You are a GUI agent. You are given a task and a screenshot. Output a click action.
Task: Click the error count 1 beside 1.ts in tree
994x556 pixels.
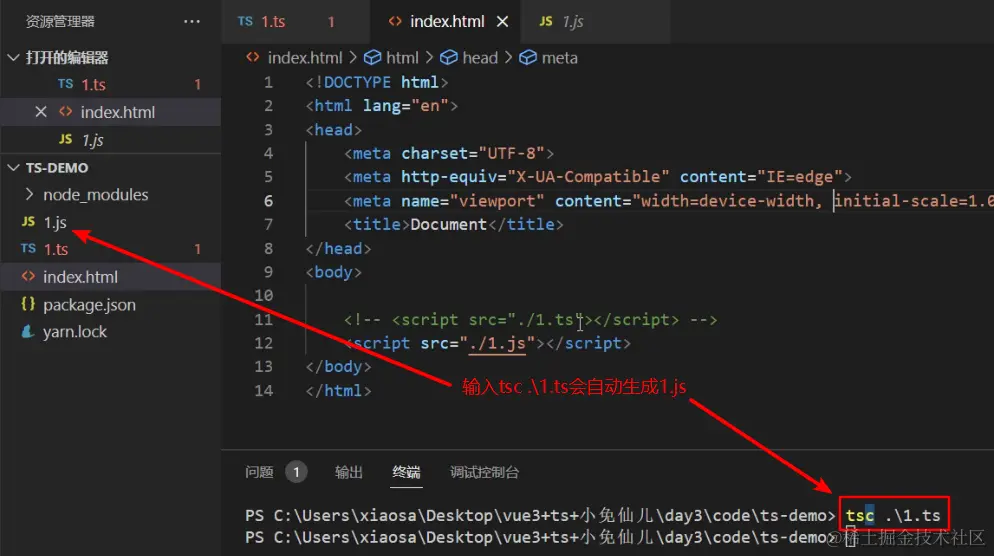pyautogui.click(x=198, y=249)
